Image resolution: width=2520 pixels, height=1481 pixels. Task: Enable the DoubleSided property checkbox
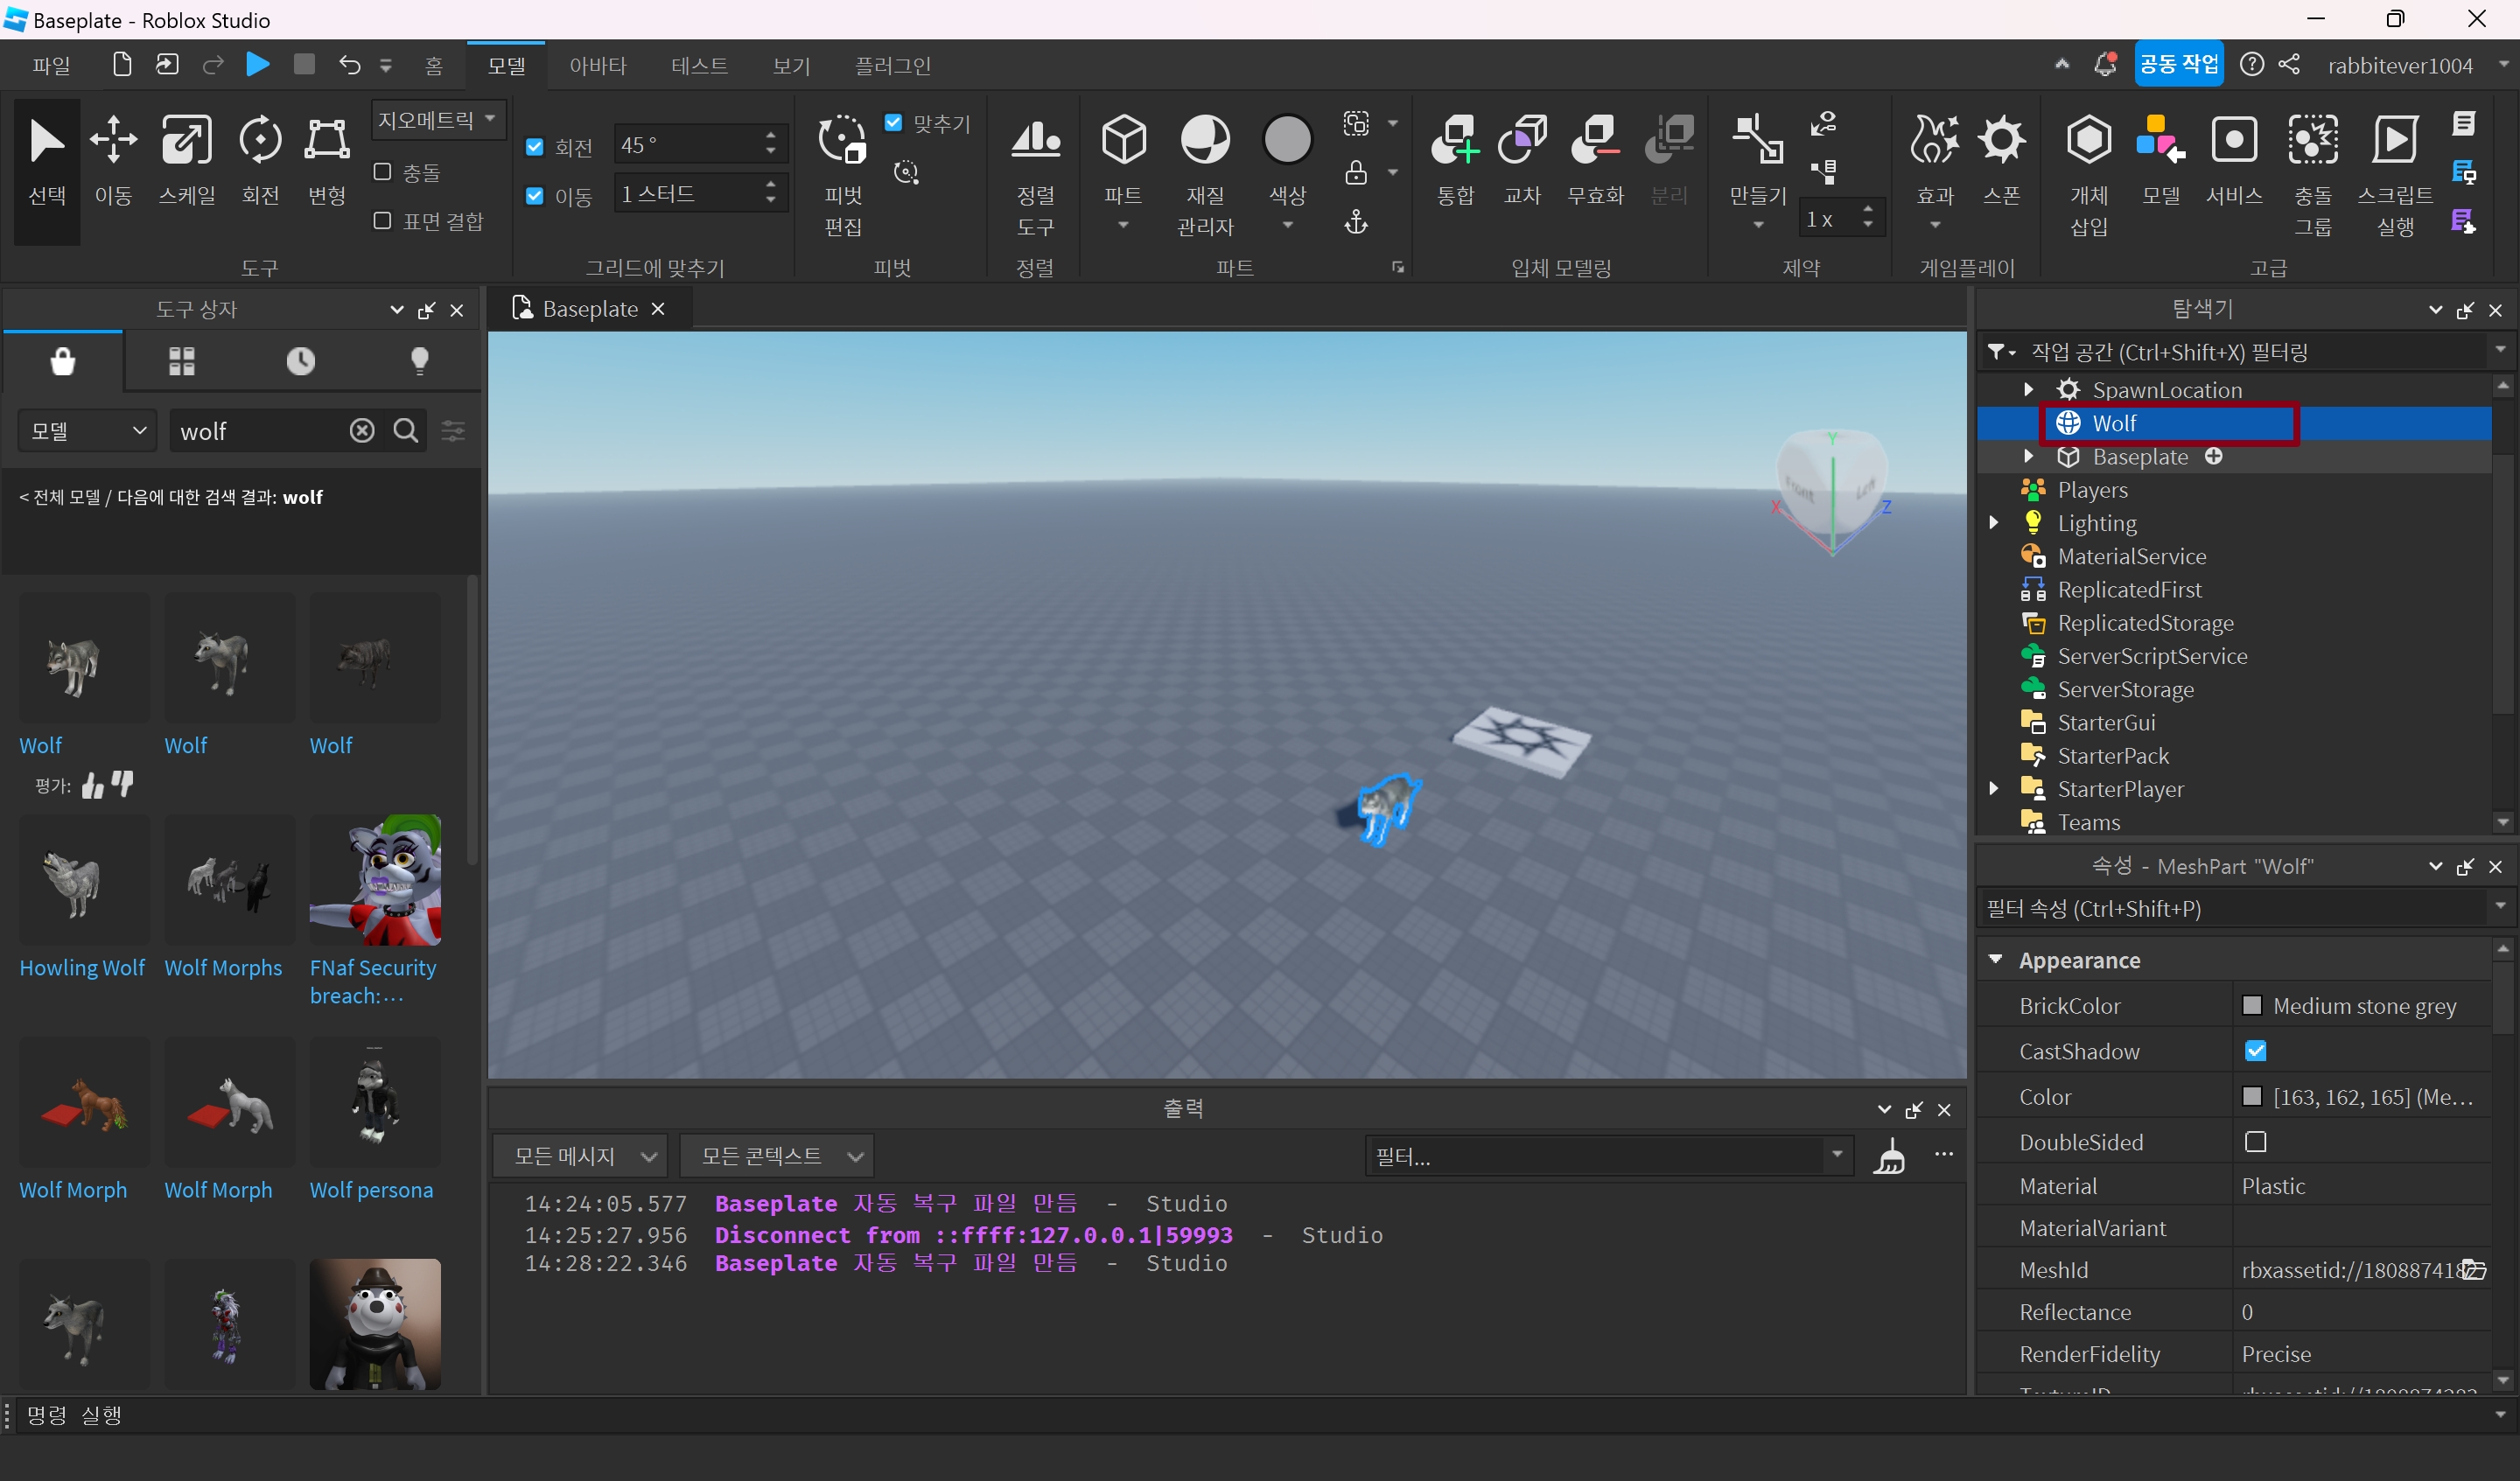(2255, 1142)
